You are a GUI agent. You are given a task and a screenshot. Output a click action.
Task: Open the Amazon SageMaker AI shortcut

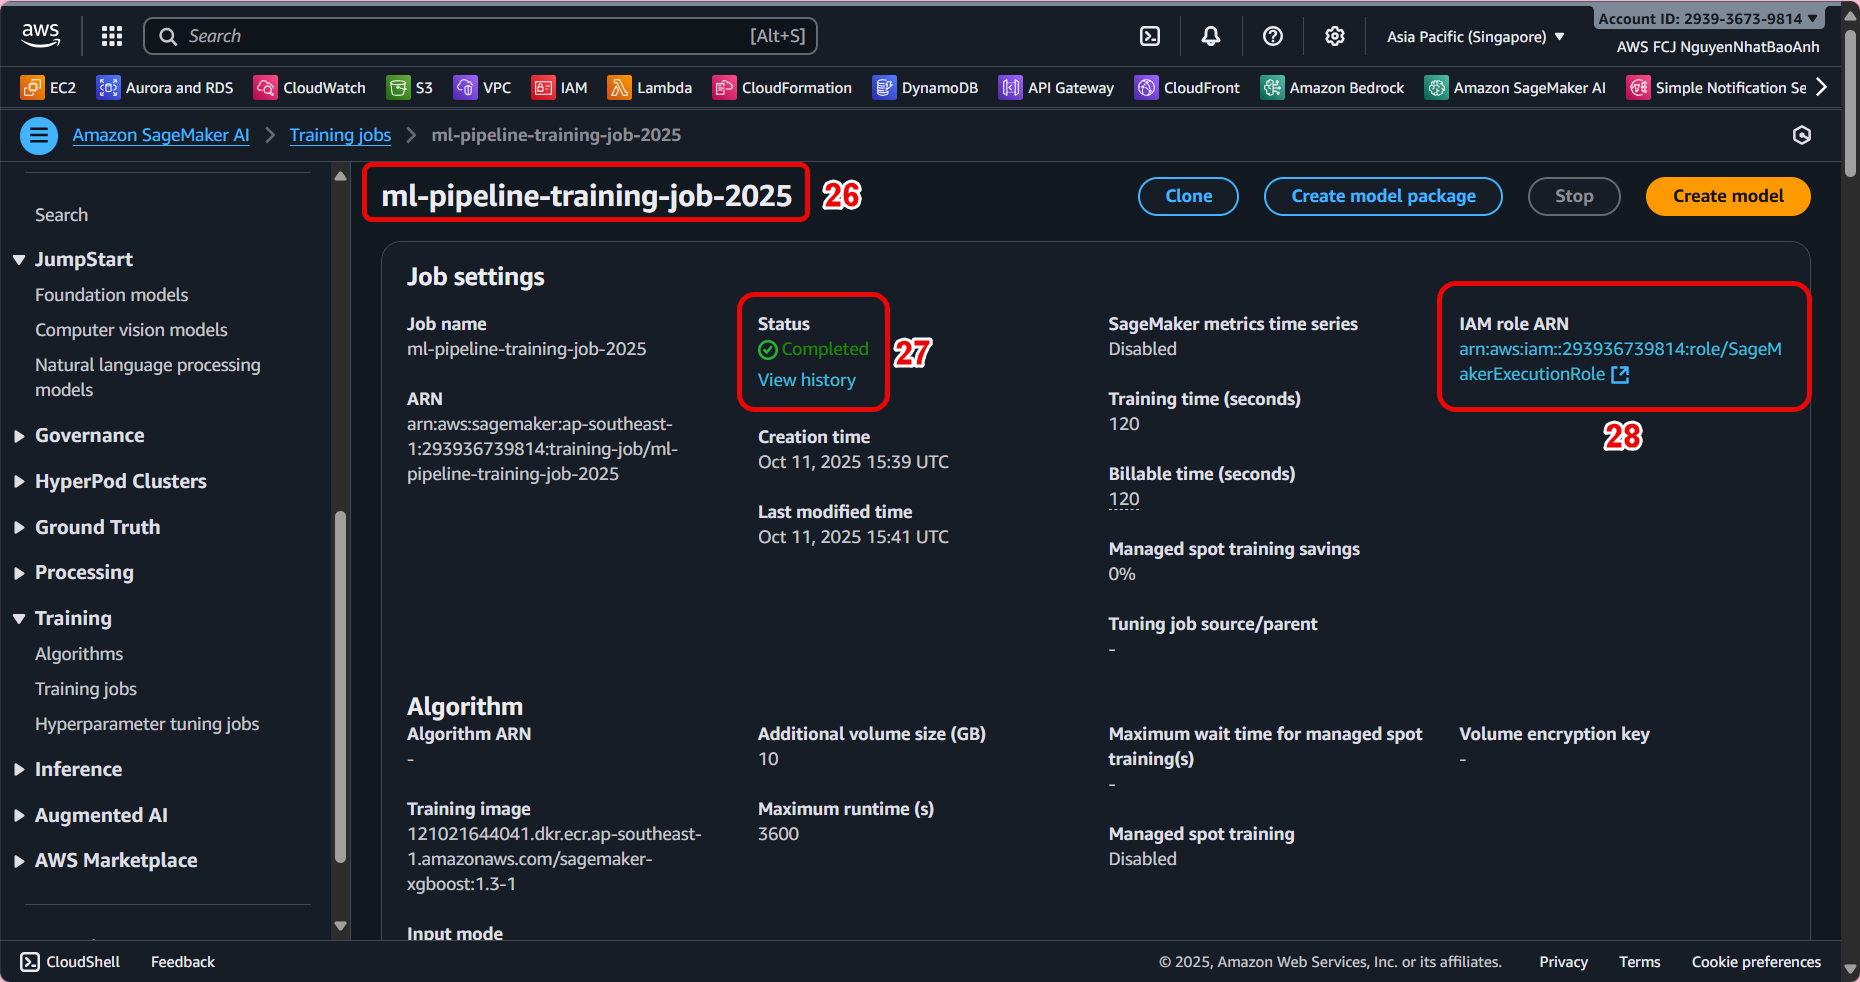[1515, 88]
